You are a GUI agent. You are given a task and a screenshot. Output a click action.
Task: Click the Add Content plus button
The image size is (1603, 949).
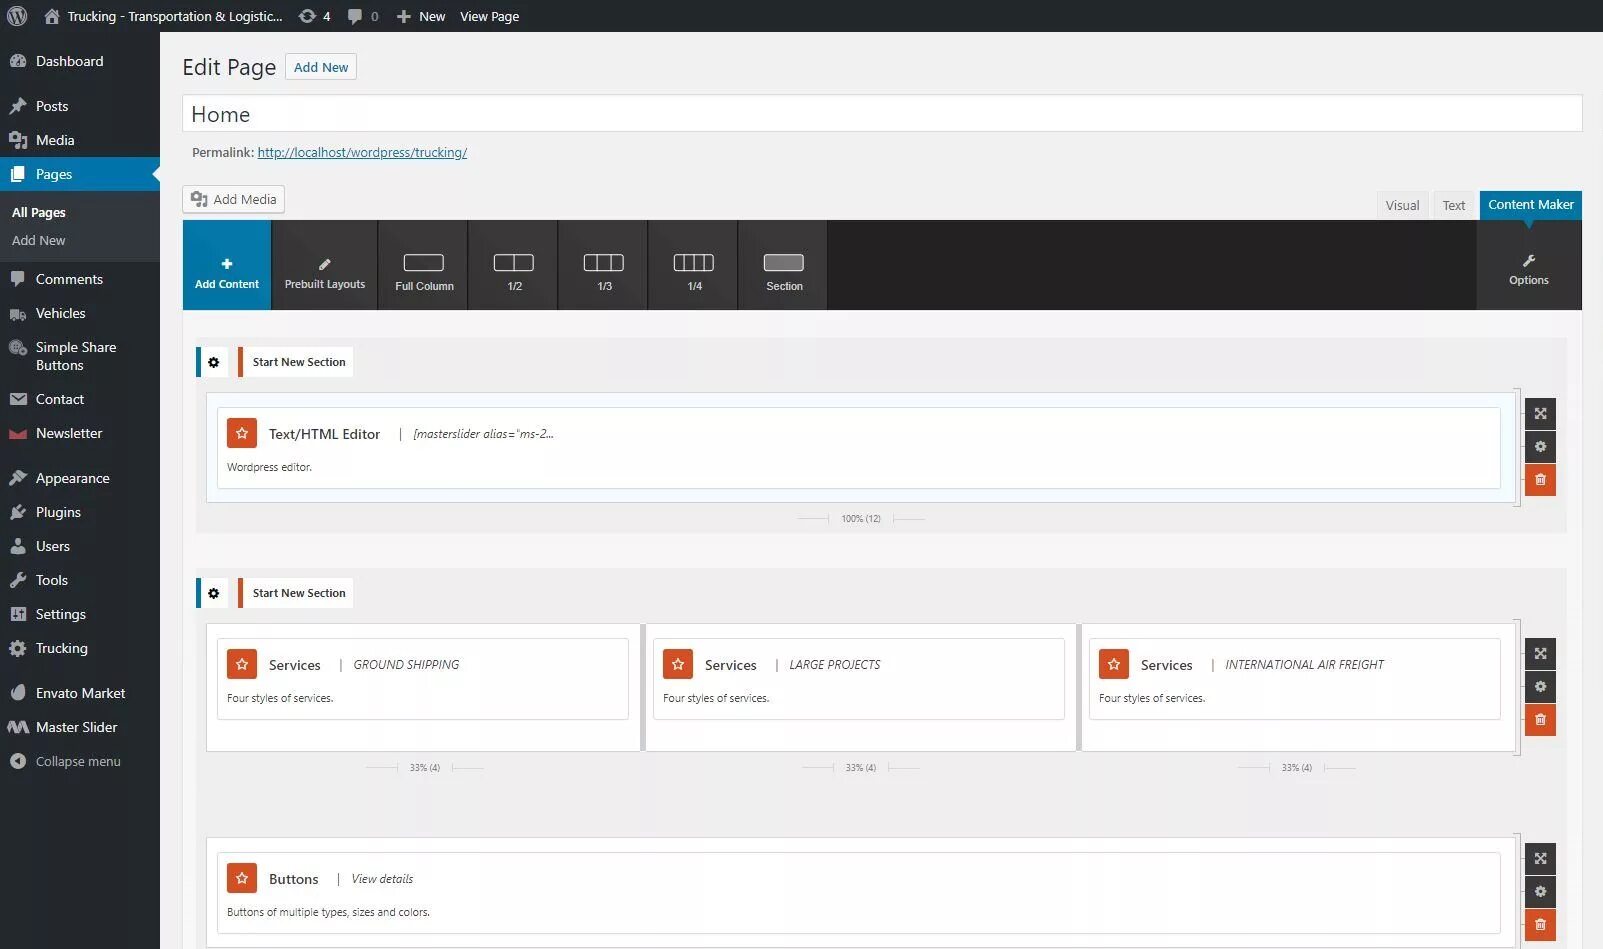coord(227,265)
